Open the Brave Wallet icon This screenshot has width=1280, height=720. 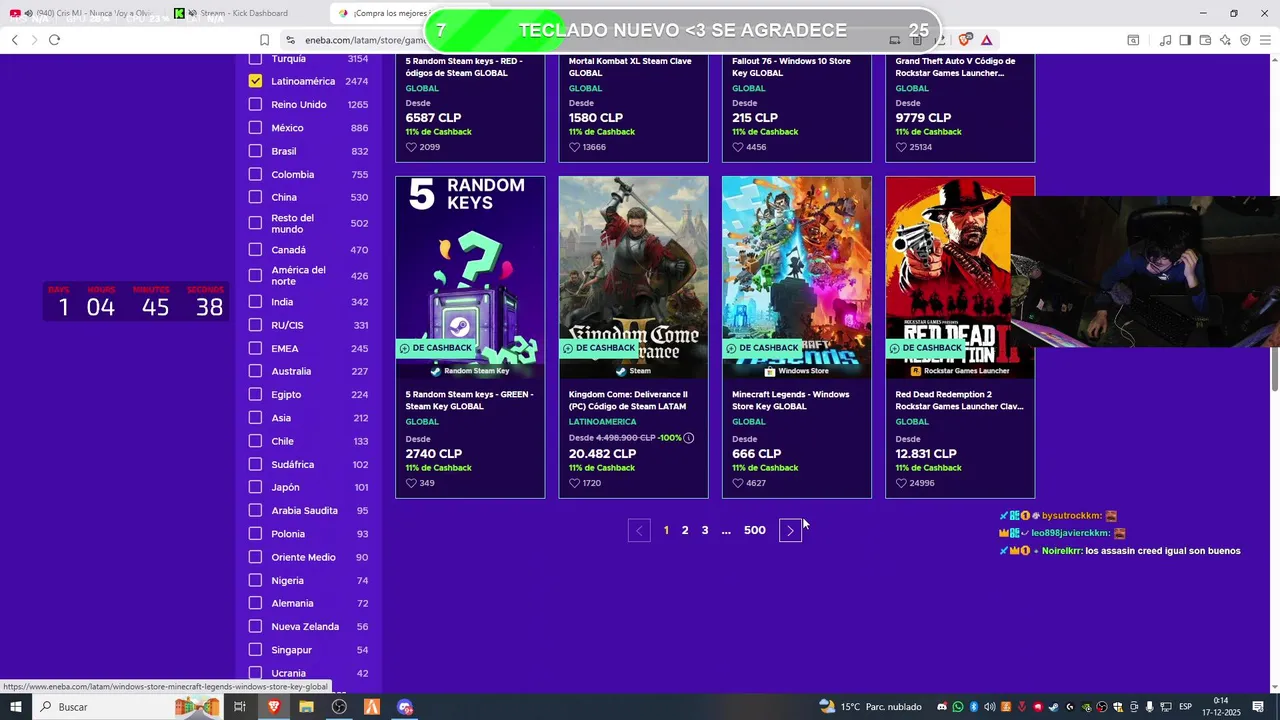click(x=1205, y=40)
